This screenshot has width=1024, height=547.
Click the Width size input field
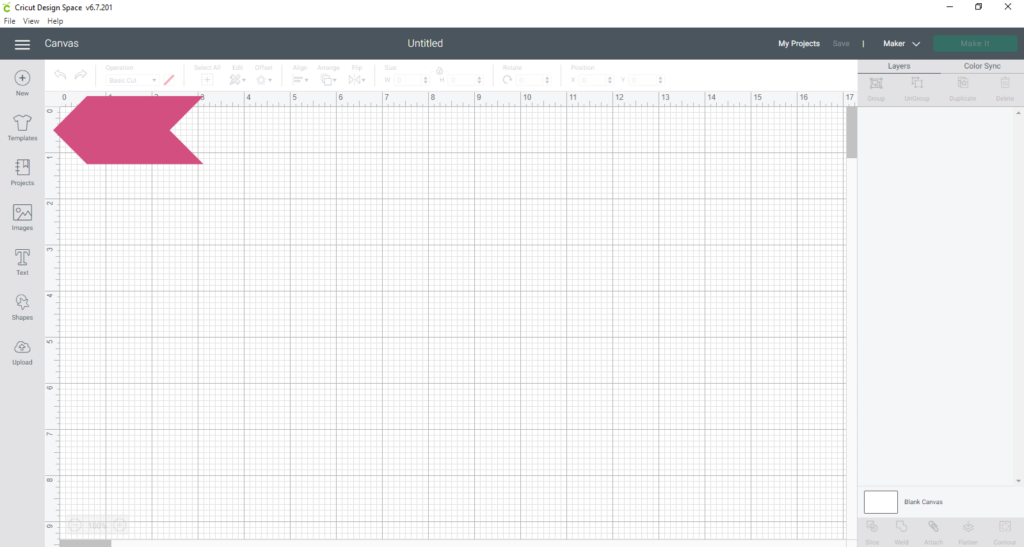408,80
